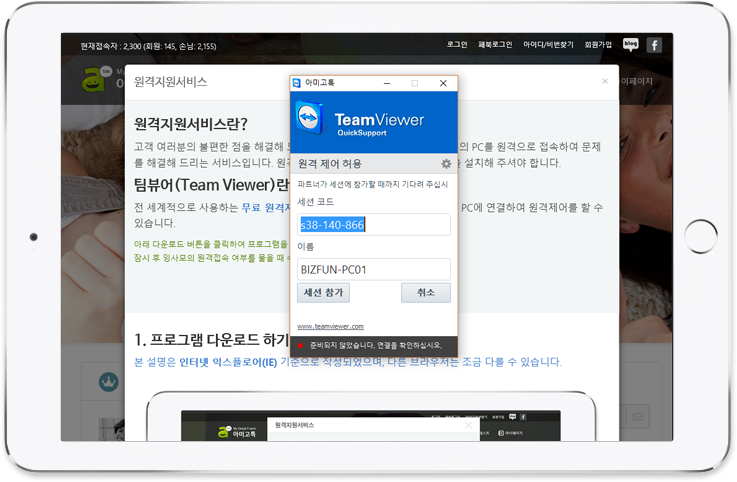Click the 세션 코드 input field

(373, 225)
